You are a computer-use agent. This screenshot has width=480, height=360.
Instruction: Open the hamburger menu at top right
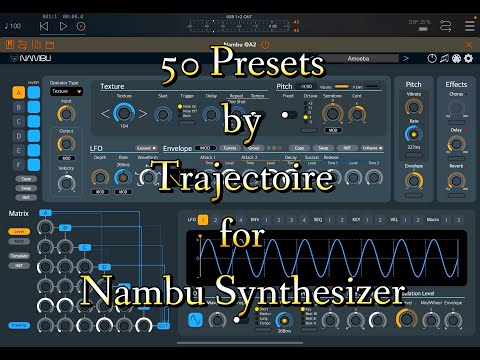tap(470, 26)
